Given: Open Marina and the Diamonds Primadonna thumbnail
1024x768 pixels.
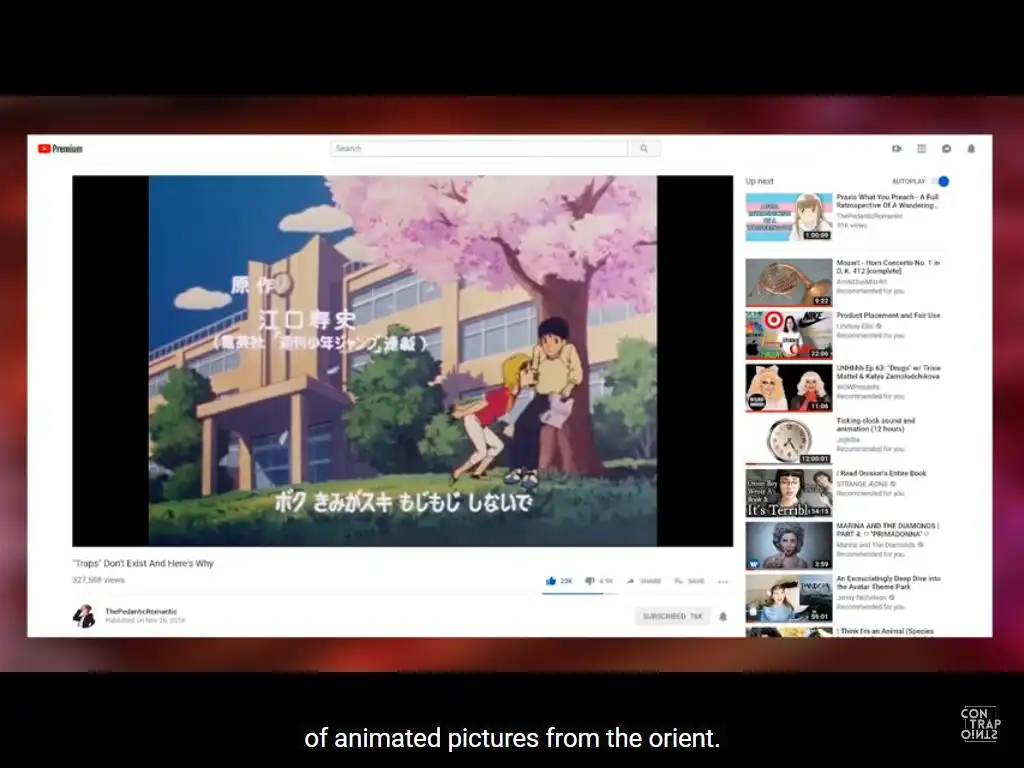Looking at the screenshot, I should pos(789,546).
